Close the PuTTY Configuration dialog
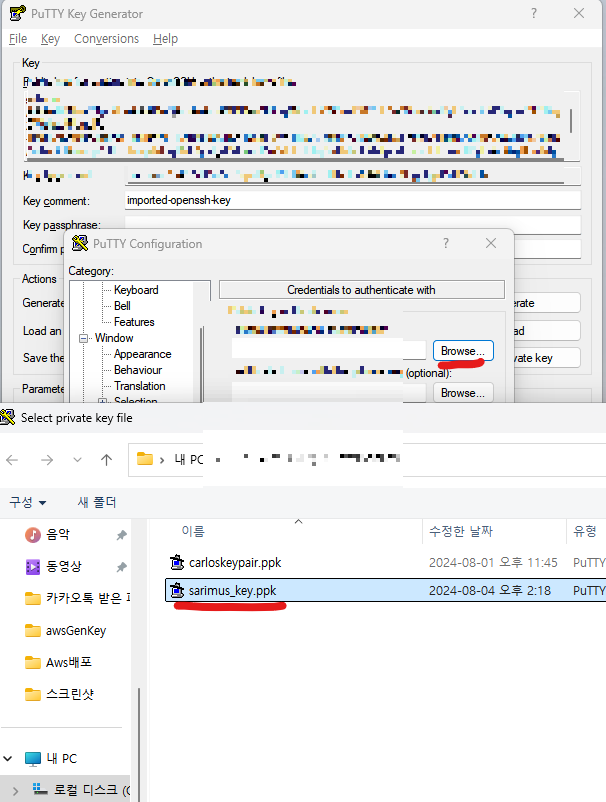 [x=491, y=243]
